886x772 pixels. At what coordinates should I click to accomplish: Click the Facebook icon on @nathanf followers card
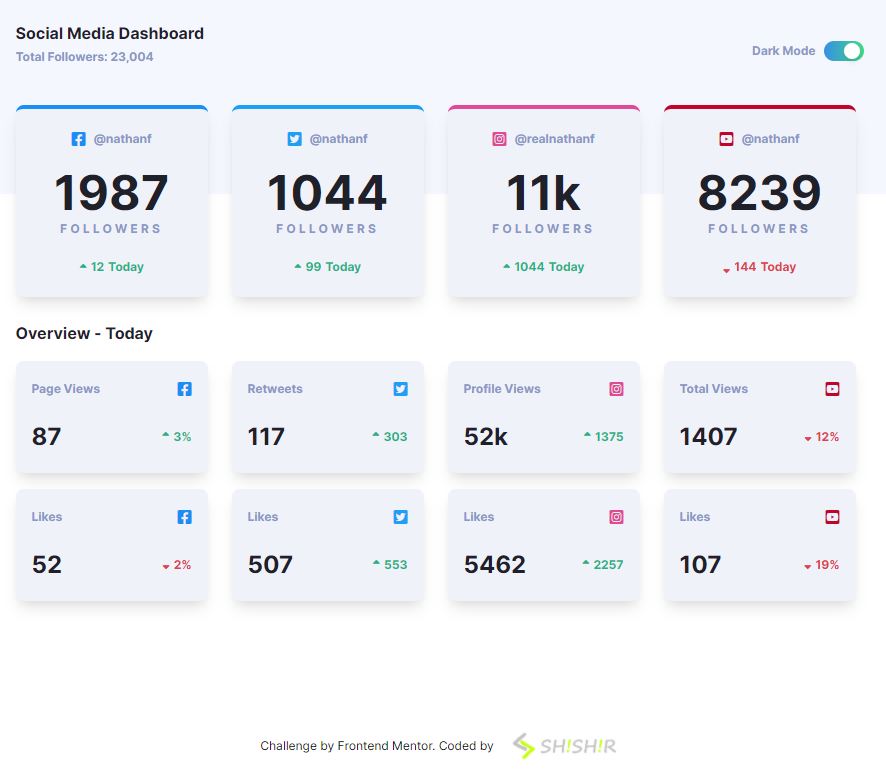tap(79, 139)
